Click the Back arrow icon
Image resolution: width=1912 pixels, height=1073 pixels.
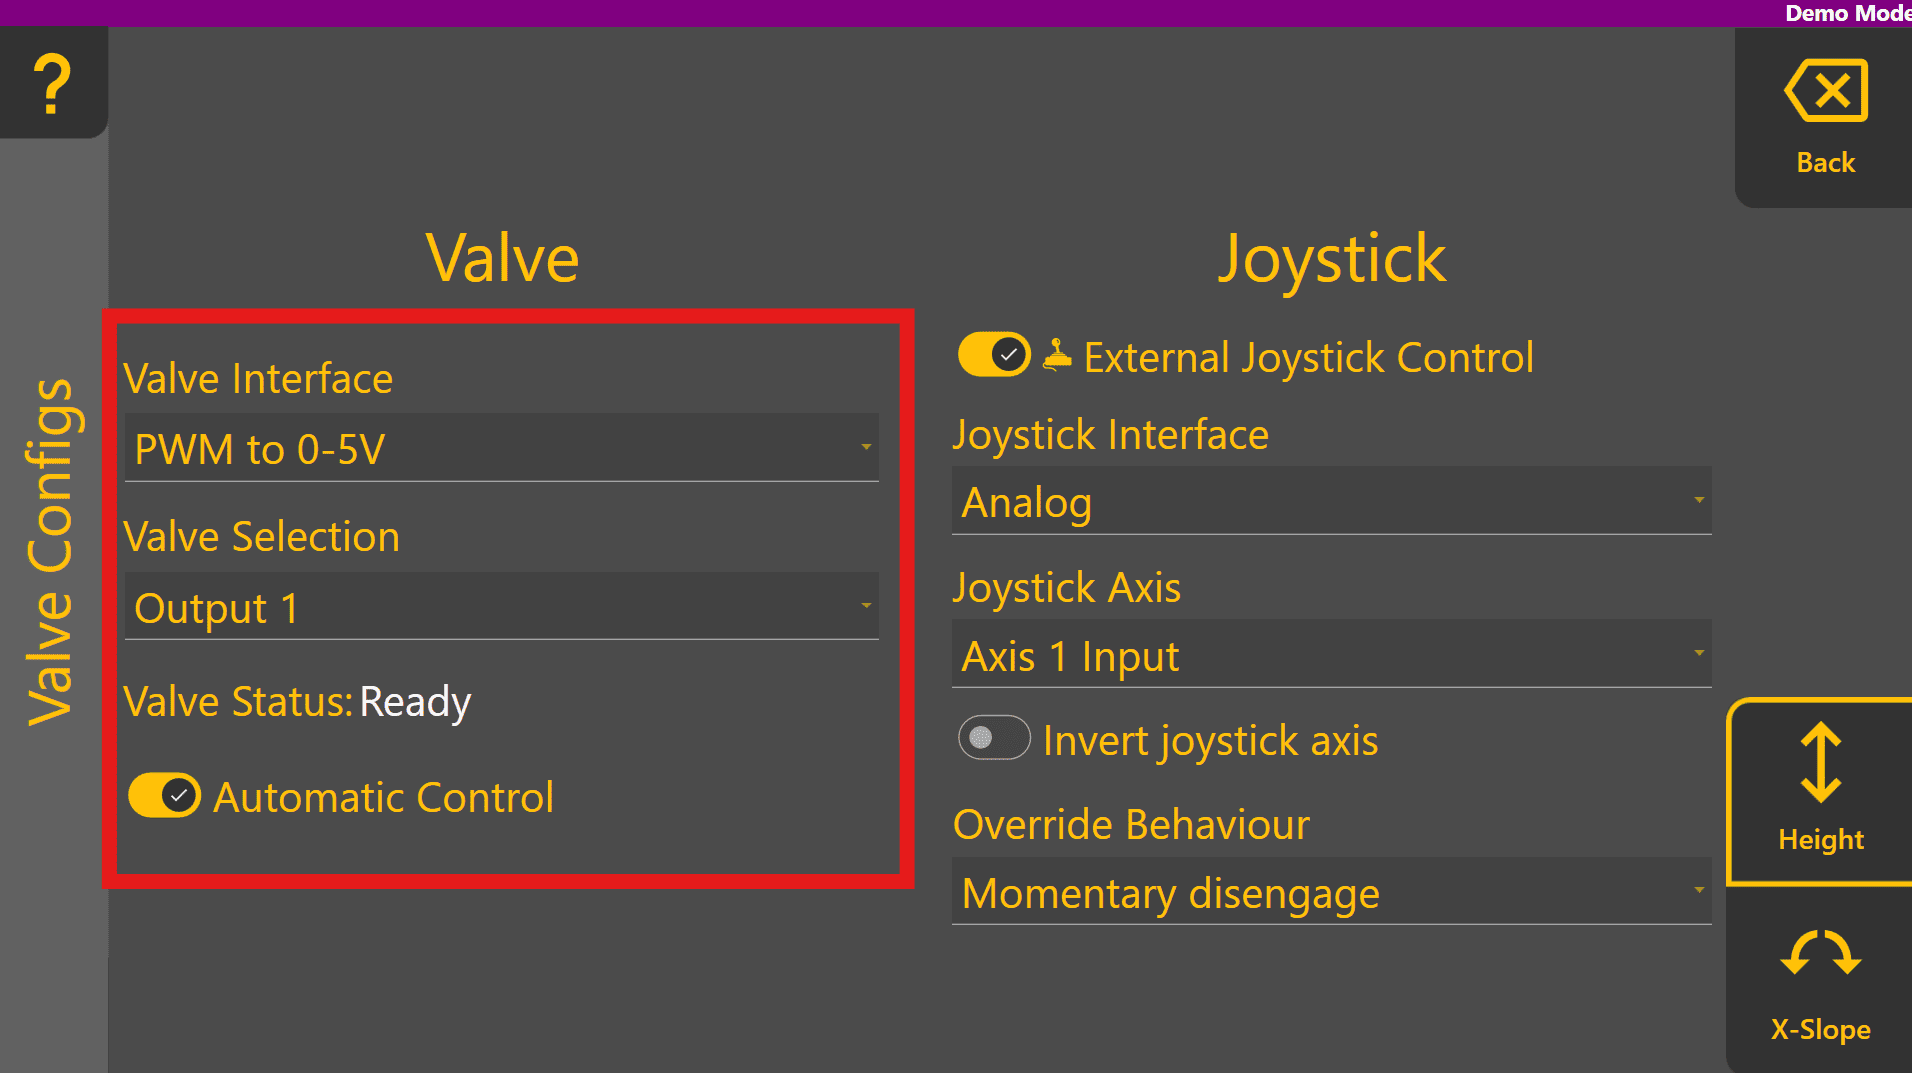[1825, 91]
